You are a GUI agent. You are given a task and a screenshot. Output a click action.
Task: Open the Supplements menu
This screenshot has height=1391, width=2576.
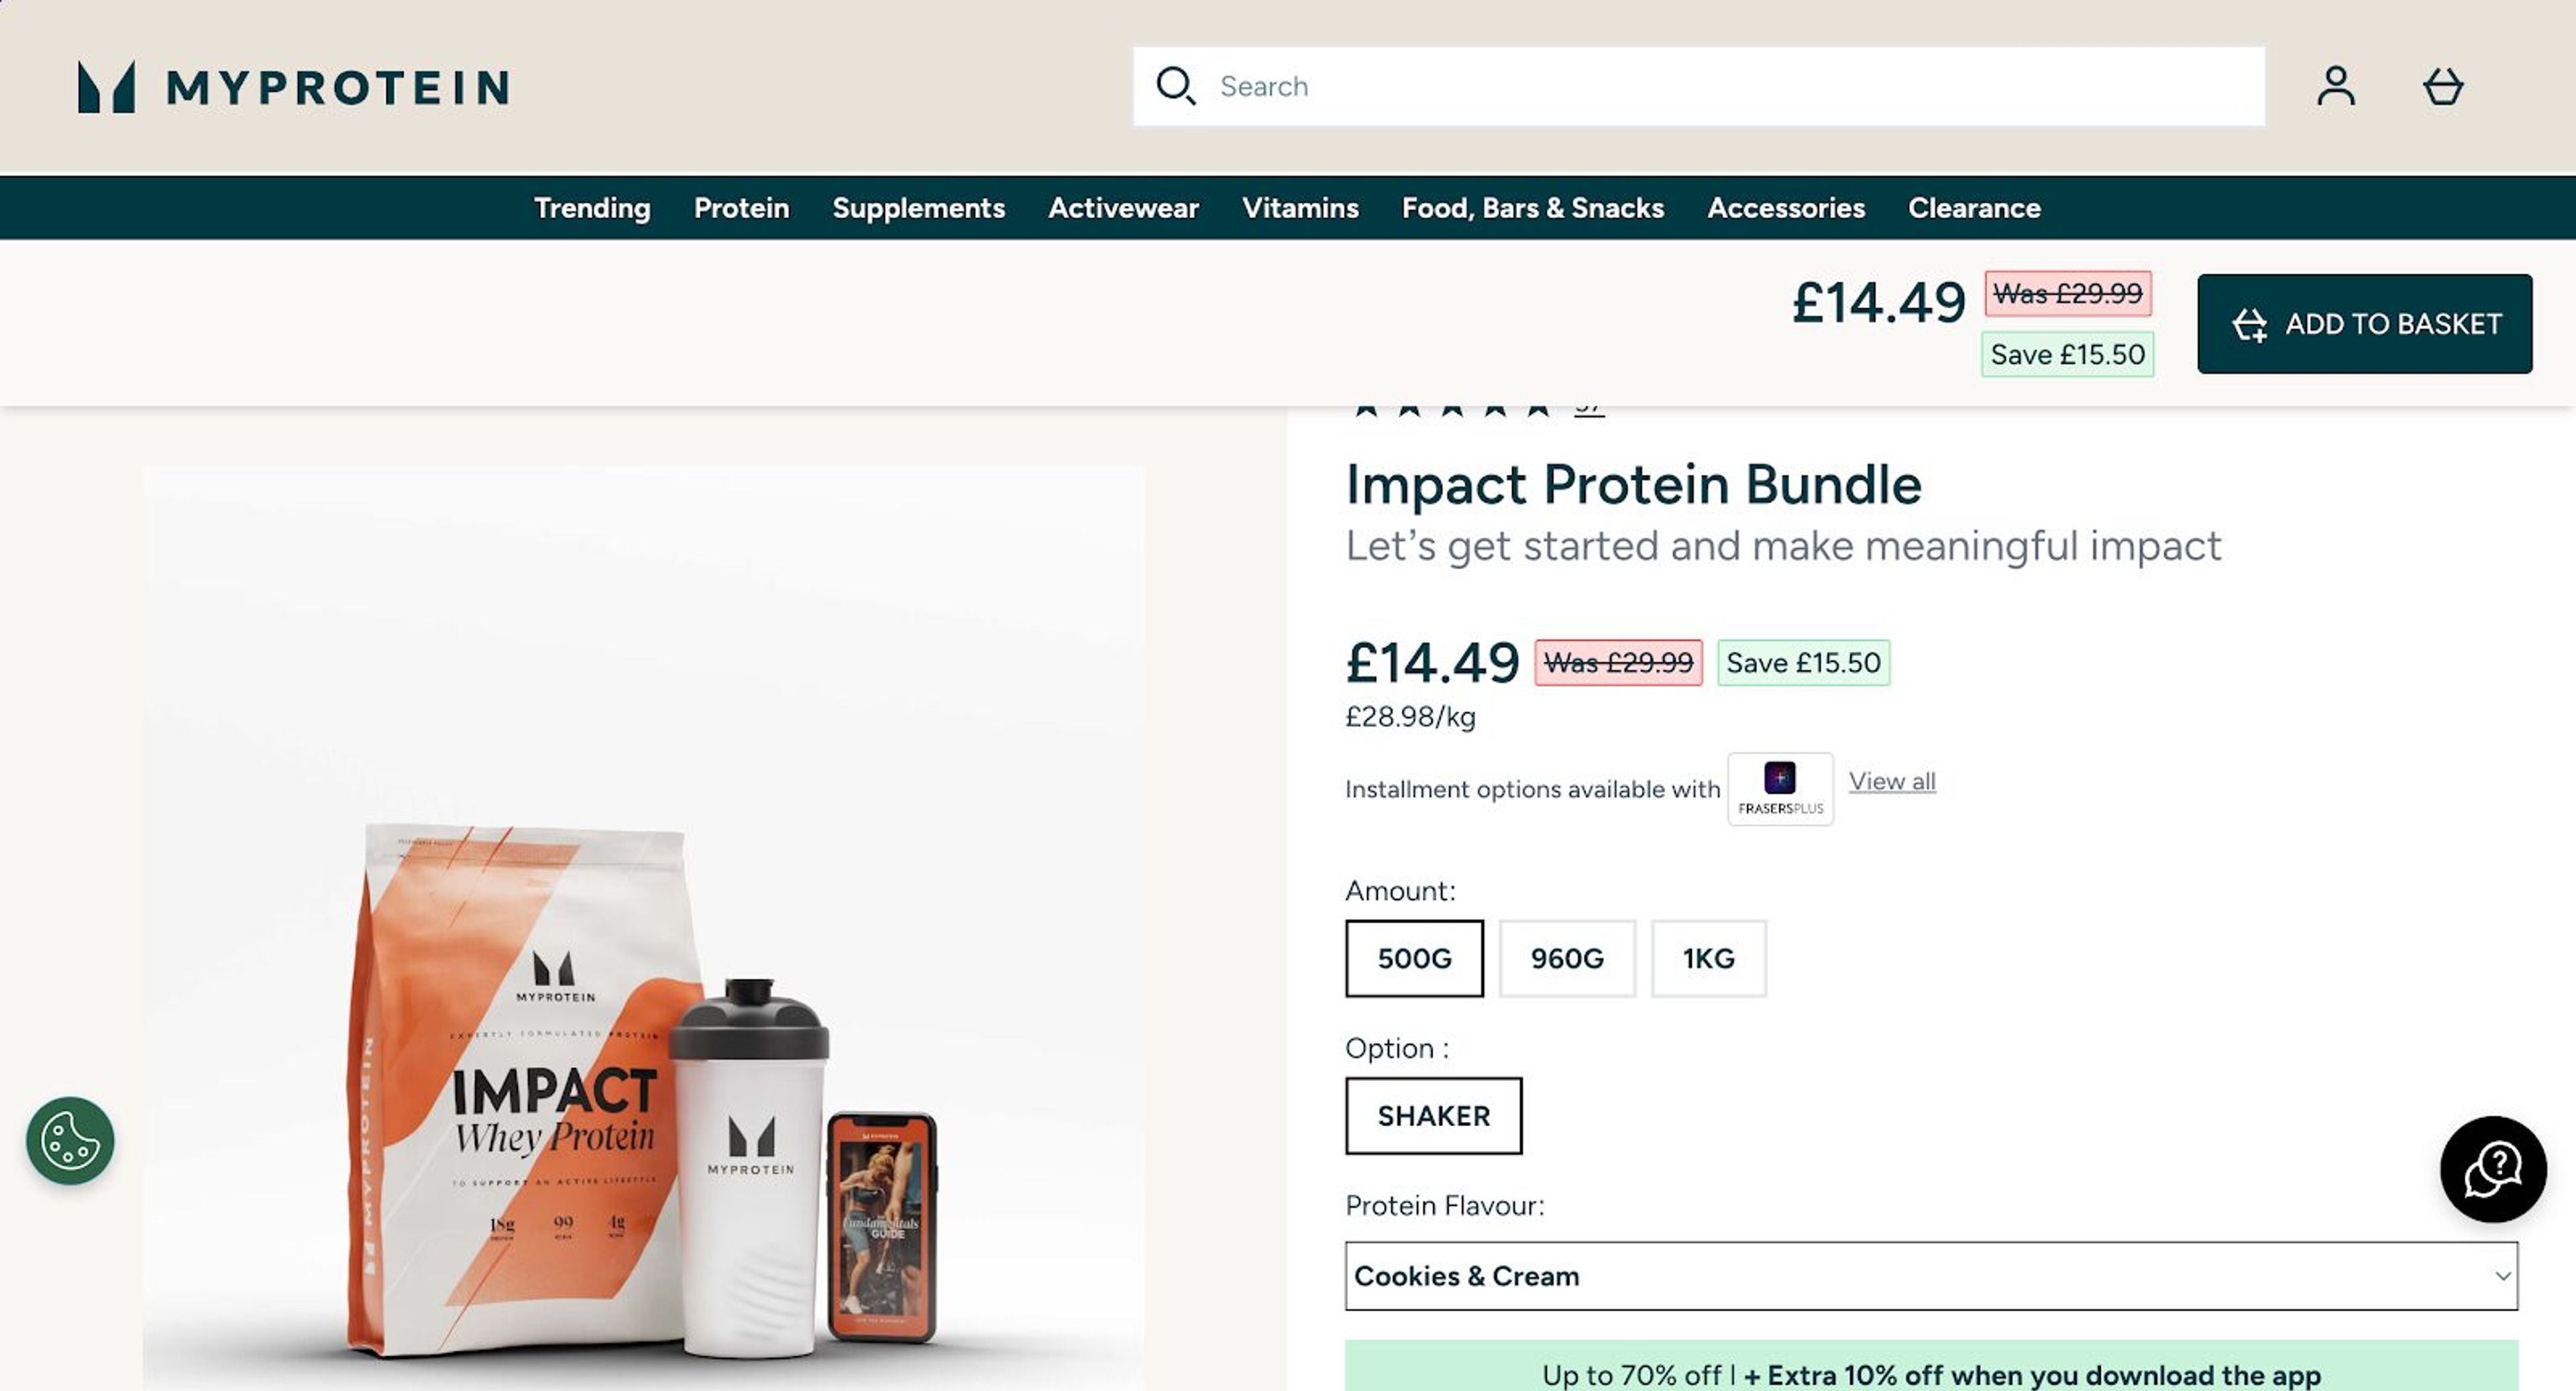pyautogui.click(x=919, y=208)
